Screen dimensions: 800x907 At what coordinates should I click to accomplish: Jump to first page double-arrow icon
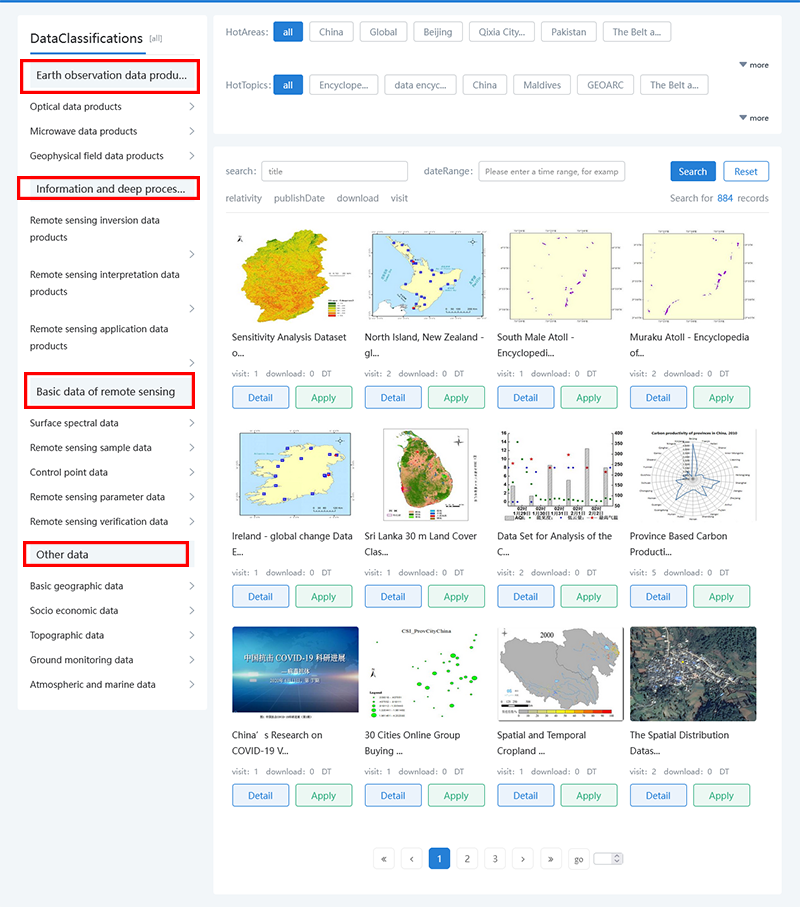[384, 859]
